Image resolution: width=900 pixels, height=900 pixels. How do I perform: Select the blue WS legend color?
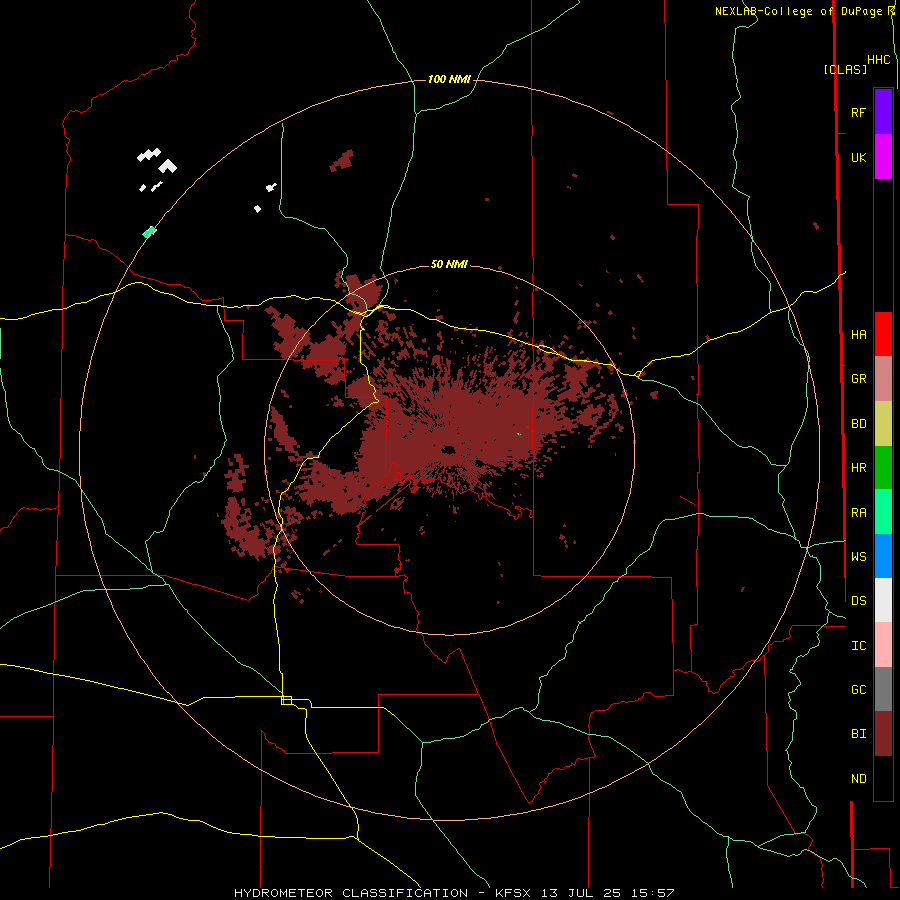883,556
